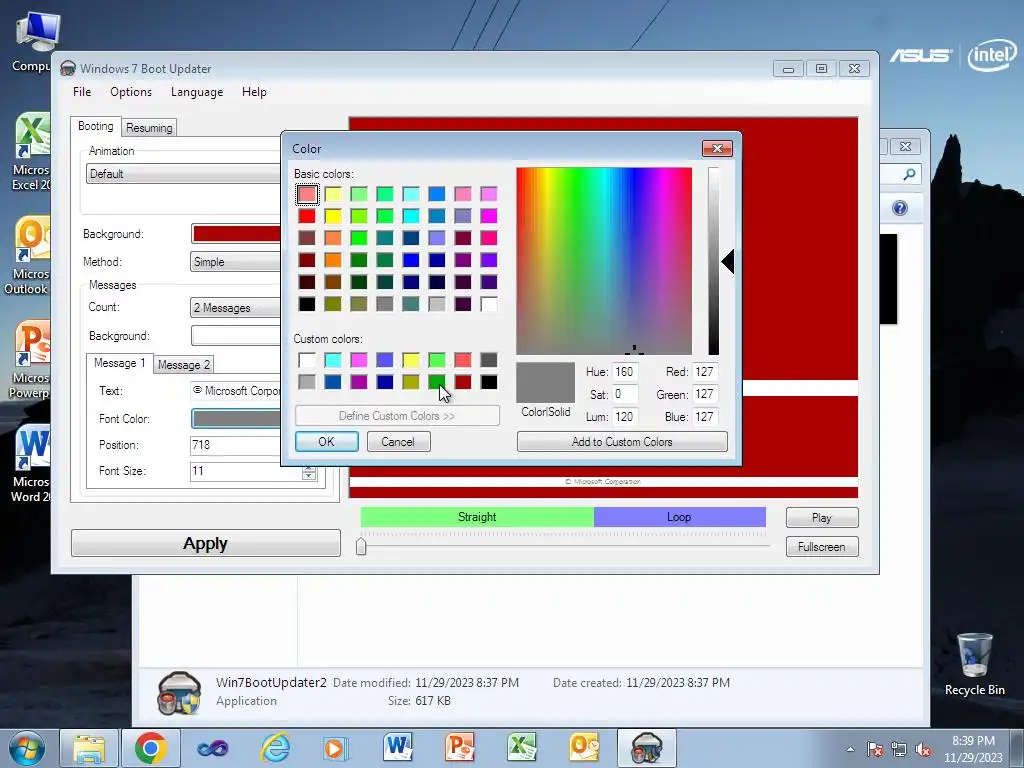Select the Straight animation segment
1024x768 pixels.
point(477,517)
